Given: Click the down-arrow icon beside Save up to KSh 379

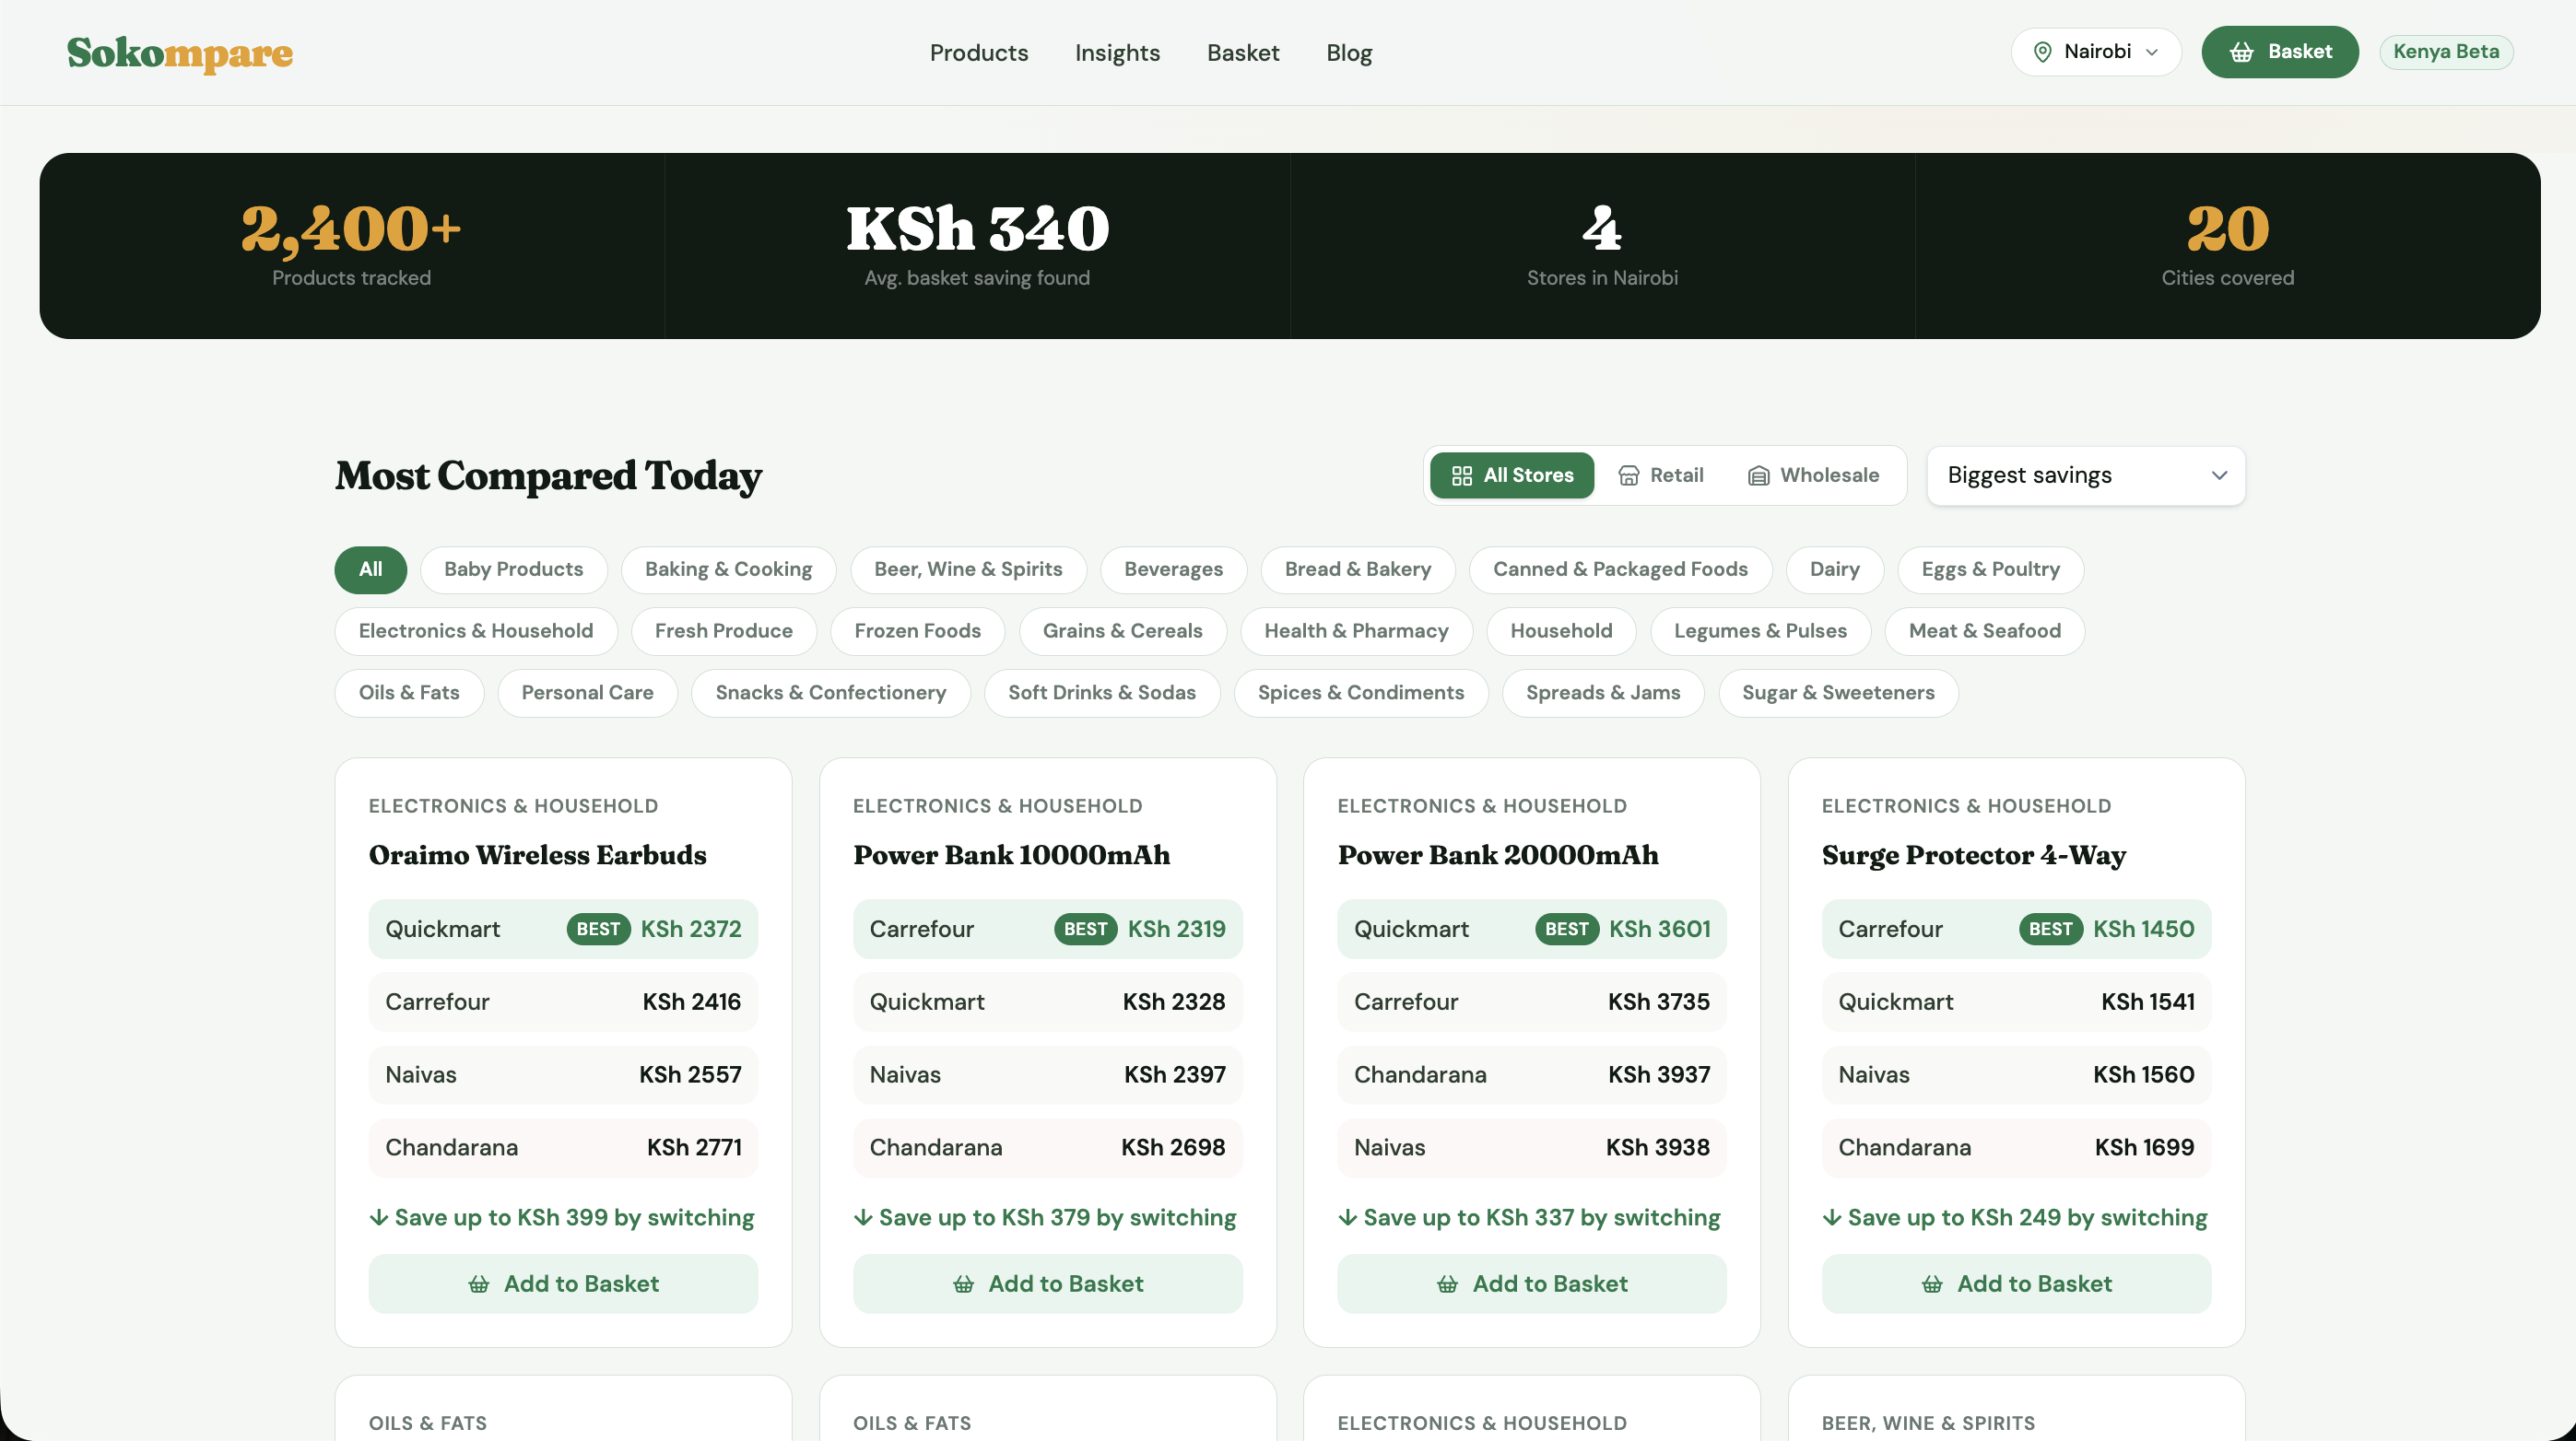Looking at the screenshot, I should (863, 1217).
